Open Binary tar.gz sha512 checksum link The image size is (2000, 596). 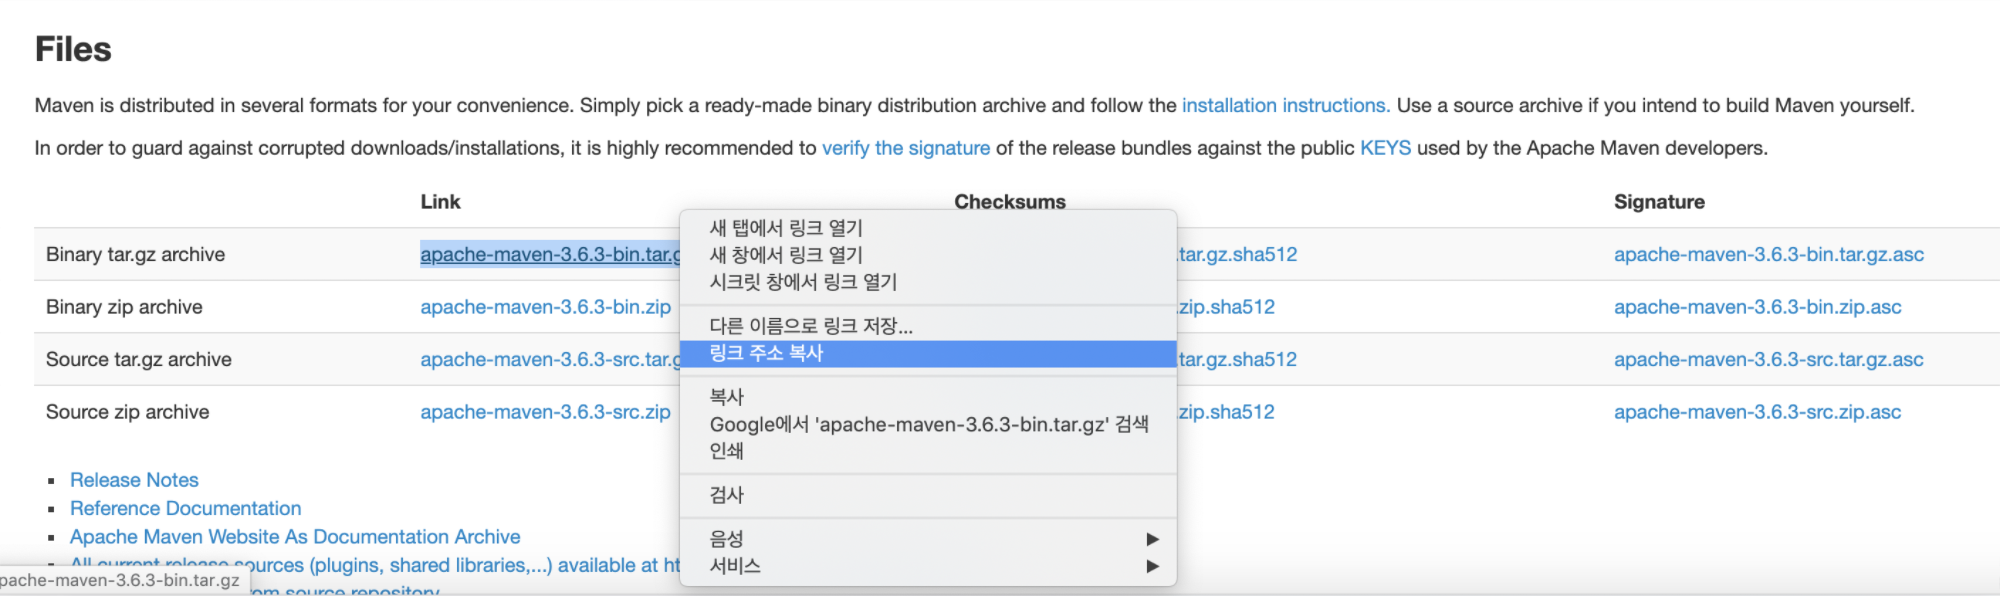1237,254
